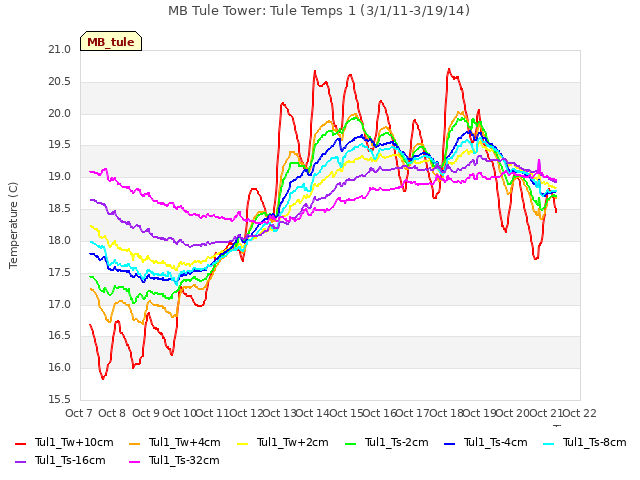Click the Oct 9 x-axis date label
This screenshot has height=480, width=640.
[x=146, y=413]
